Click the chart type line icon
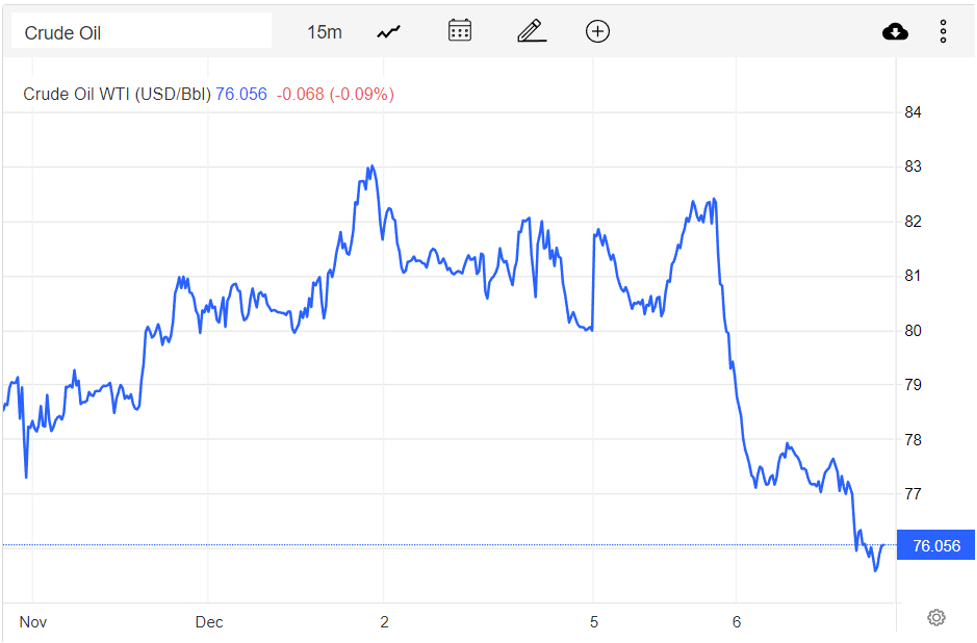This screenshot has height=643, width=977. 388,32
